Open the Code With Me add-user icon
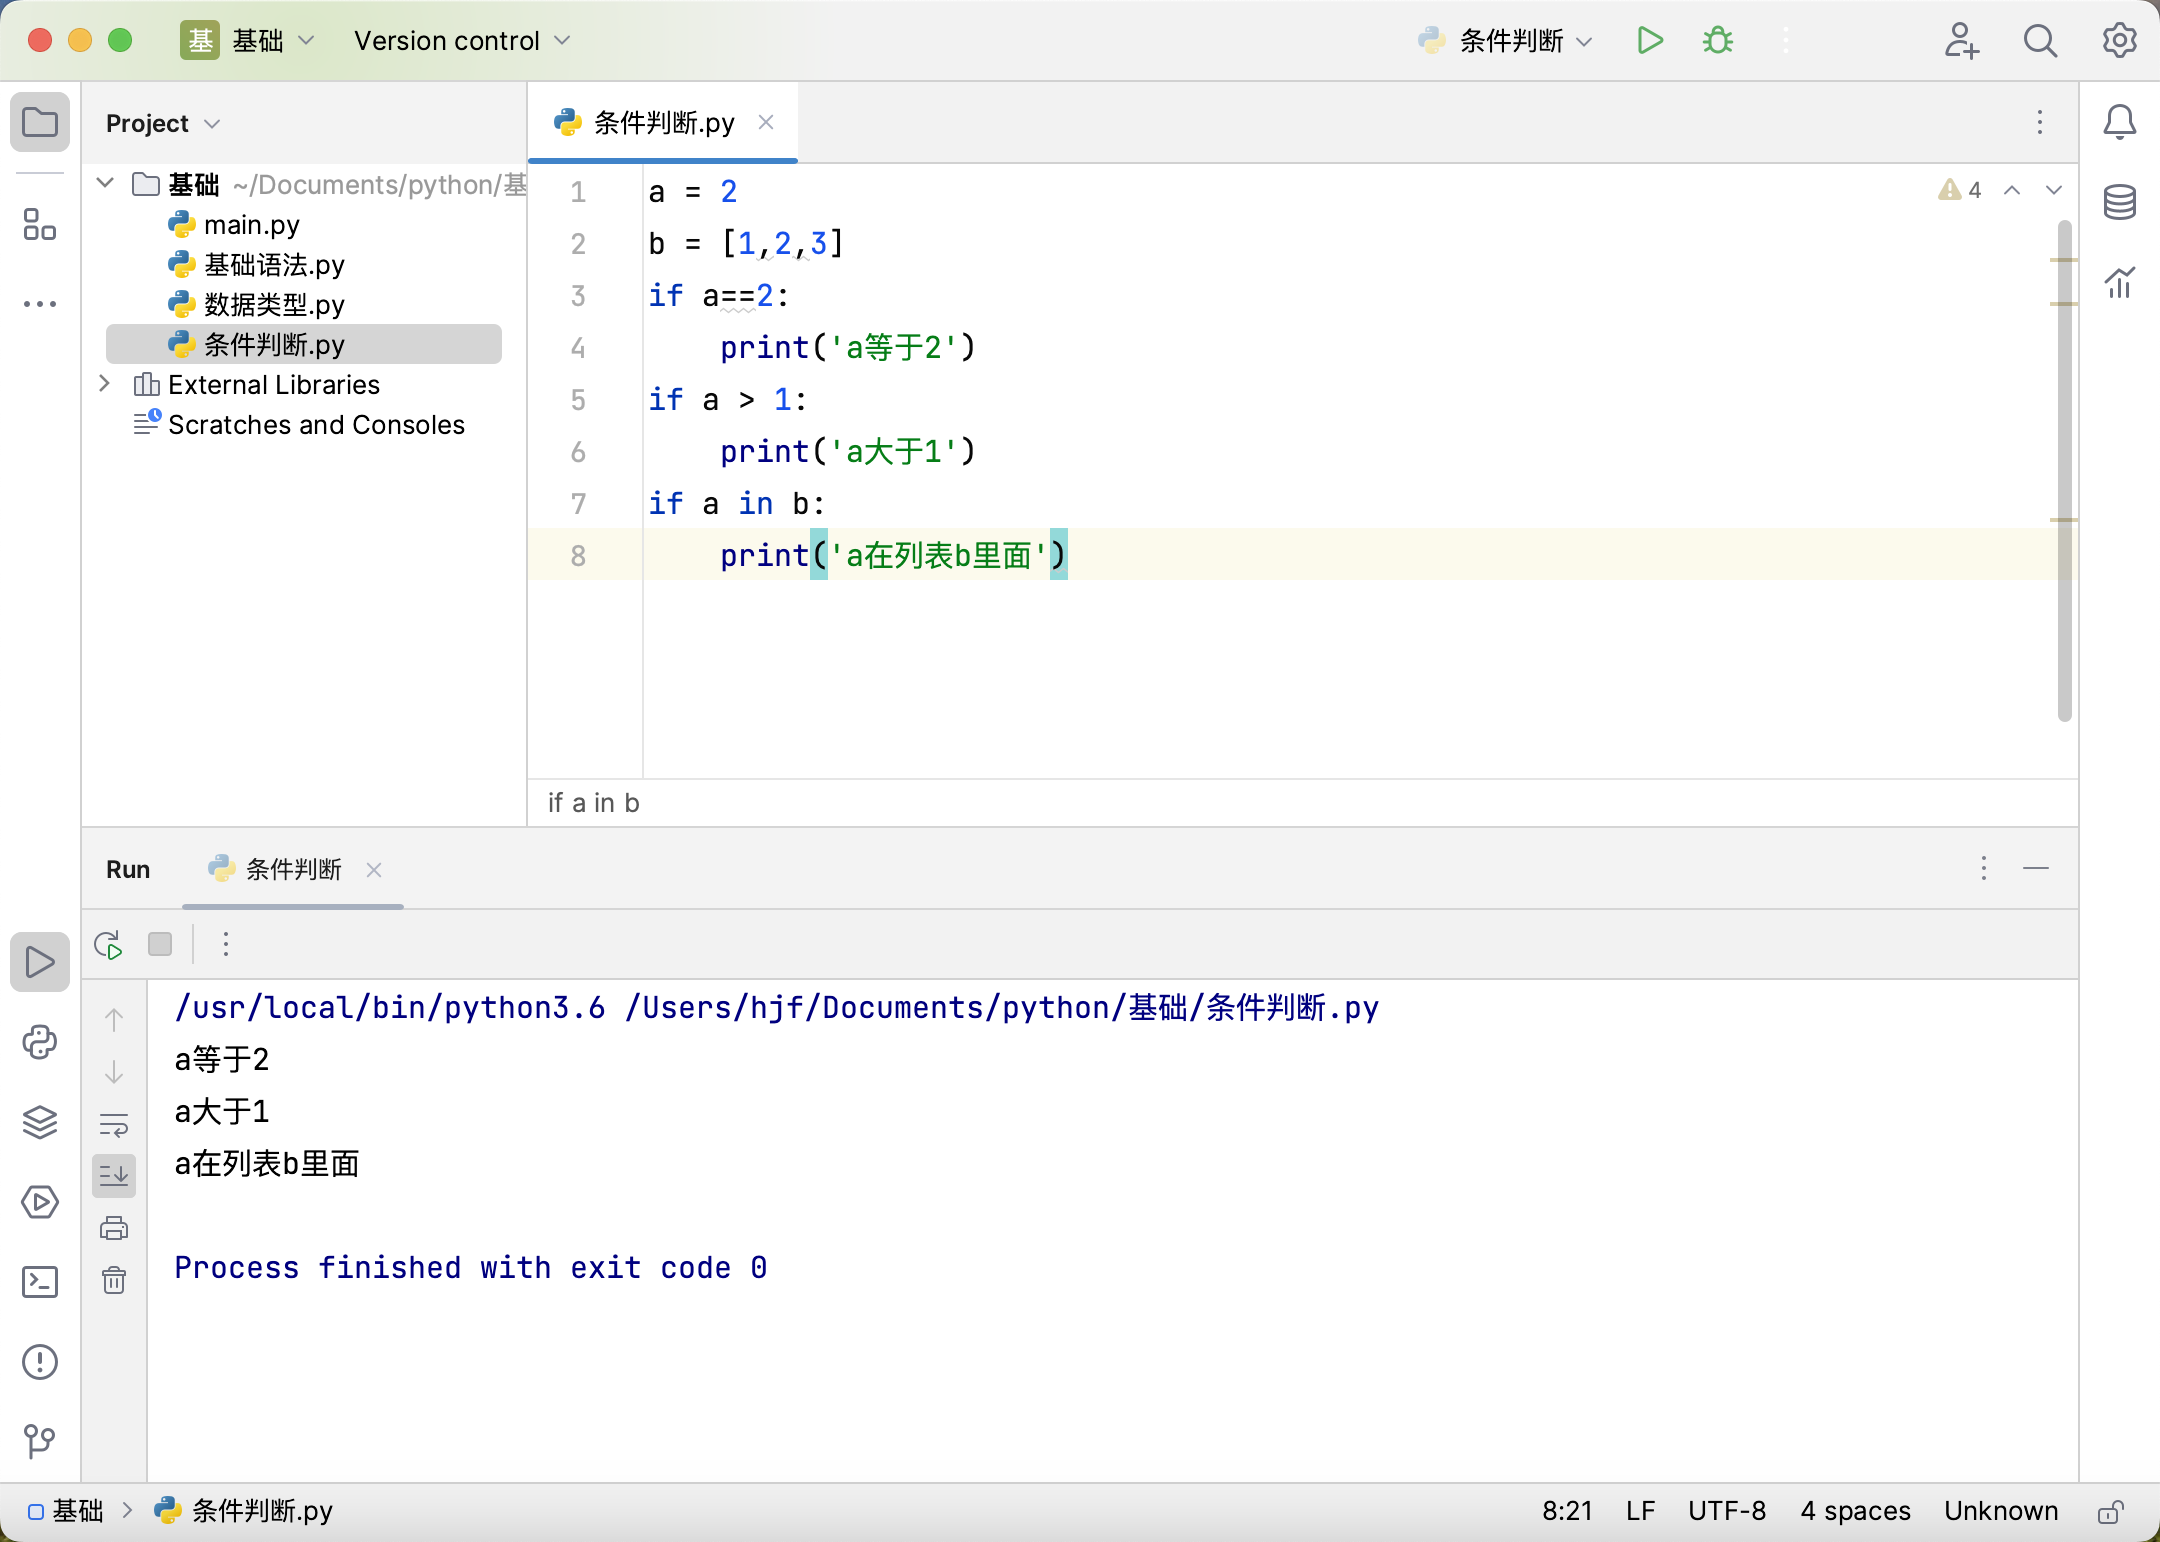Viewport: 2160px width, 1542px height. 1961,40
